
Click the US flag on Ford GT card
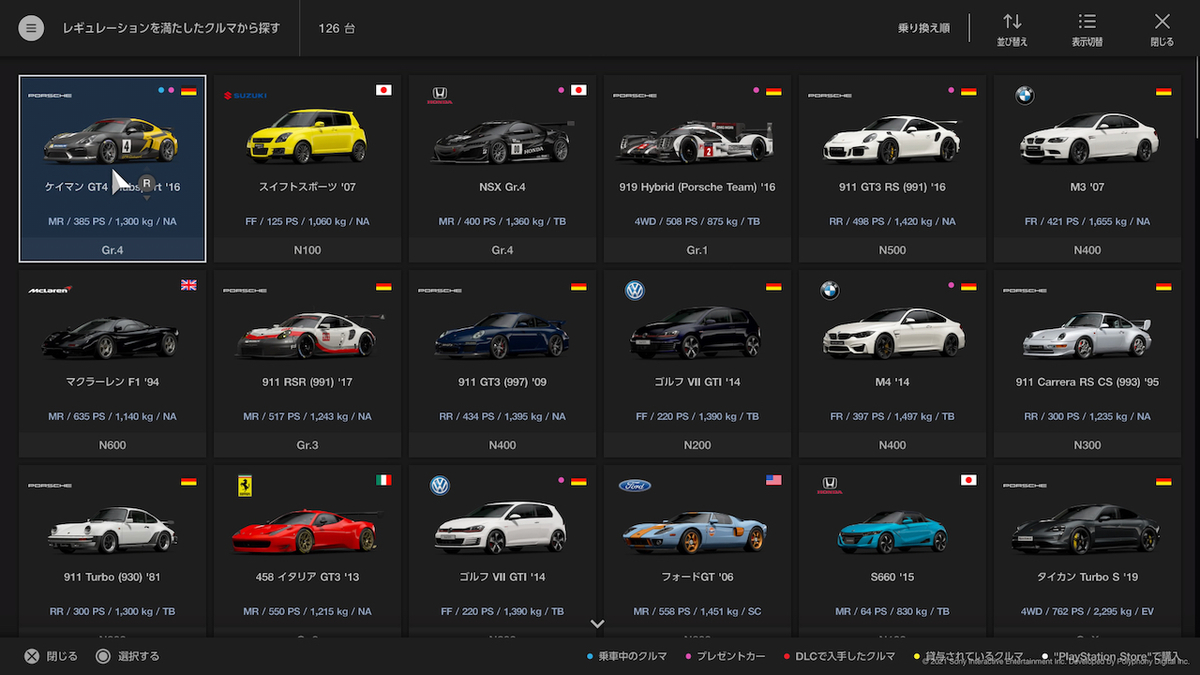click(773, 480)
